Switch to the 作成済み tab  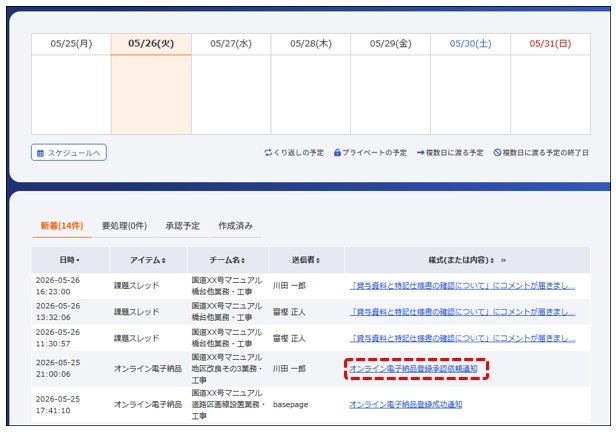click(x=235, y=226)
